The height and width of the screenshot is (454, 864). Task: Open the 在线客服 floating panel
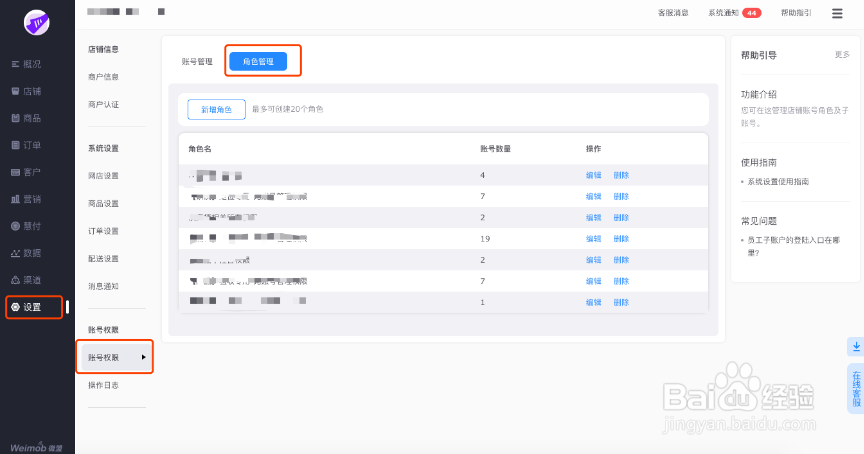click(856, 388)
